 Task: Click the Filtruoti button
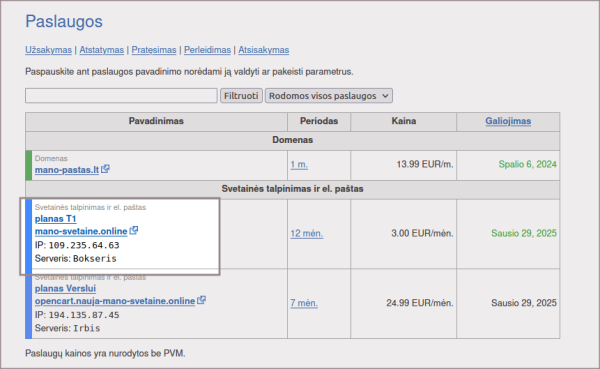click(241, 96)
